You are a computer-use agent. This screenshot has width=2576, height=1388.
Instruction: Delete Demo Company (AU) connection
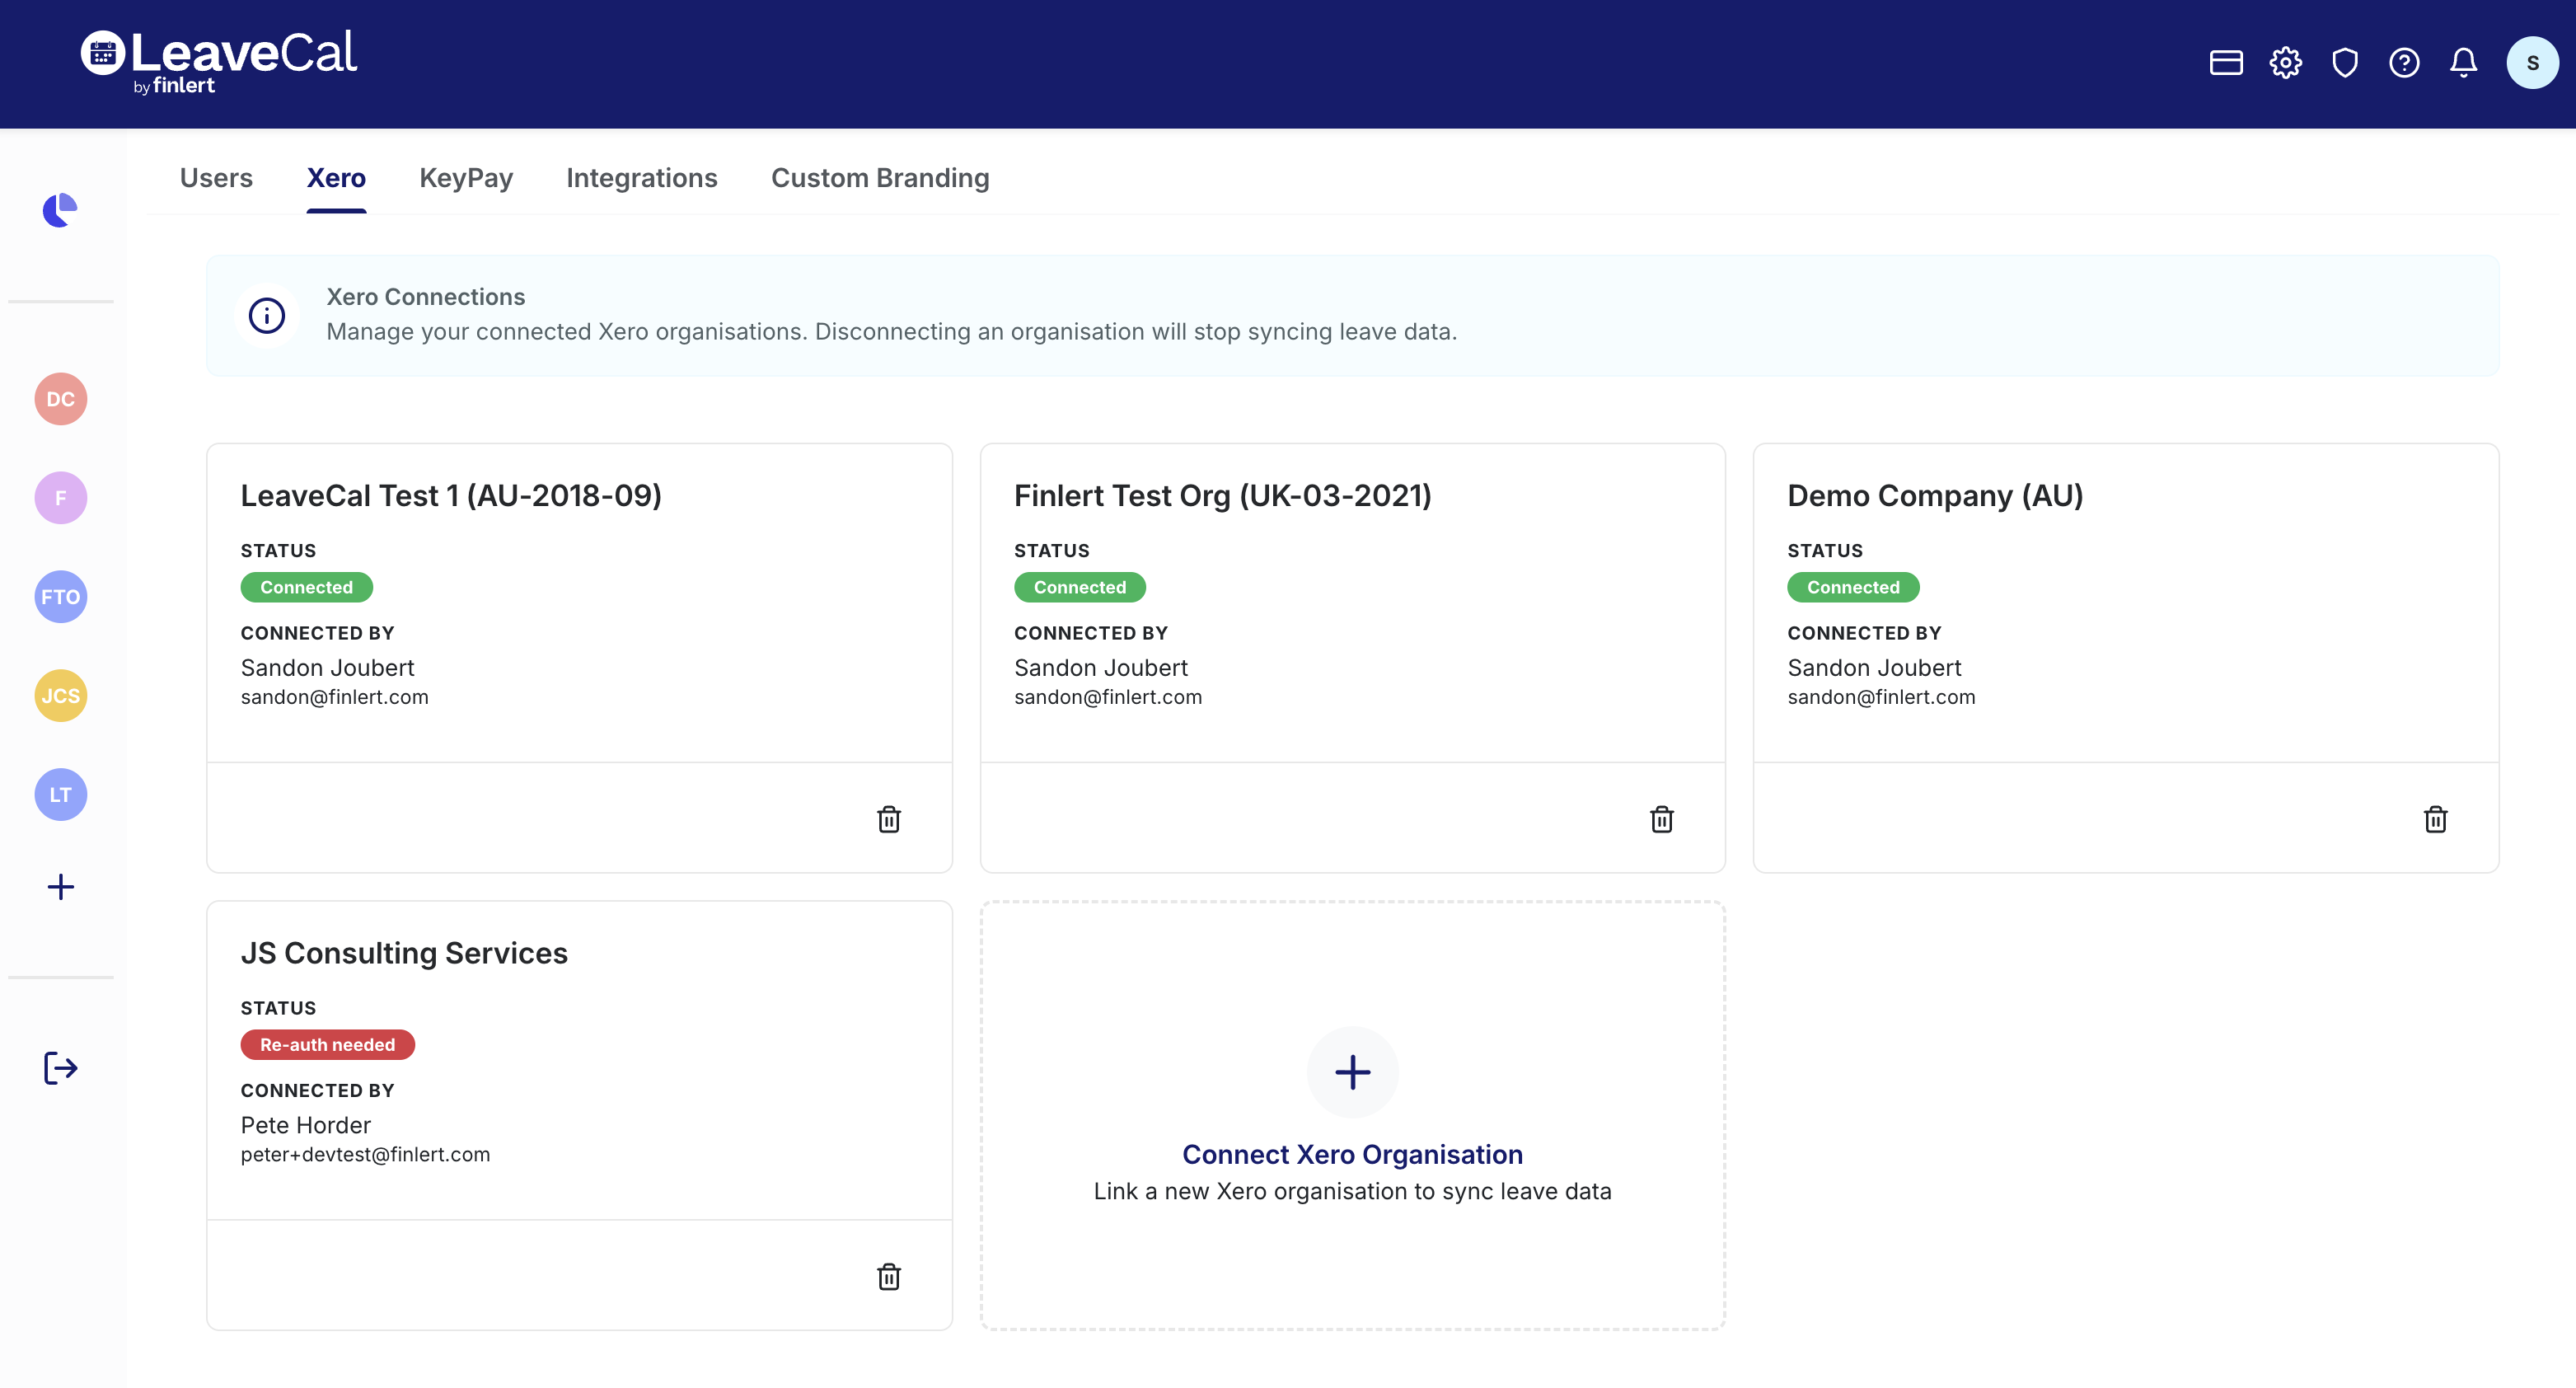tap(2436, 820)
